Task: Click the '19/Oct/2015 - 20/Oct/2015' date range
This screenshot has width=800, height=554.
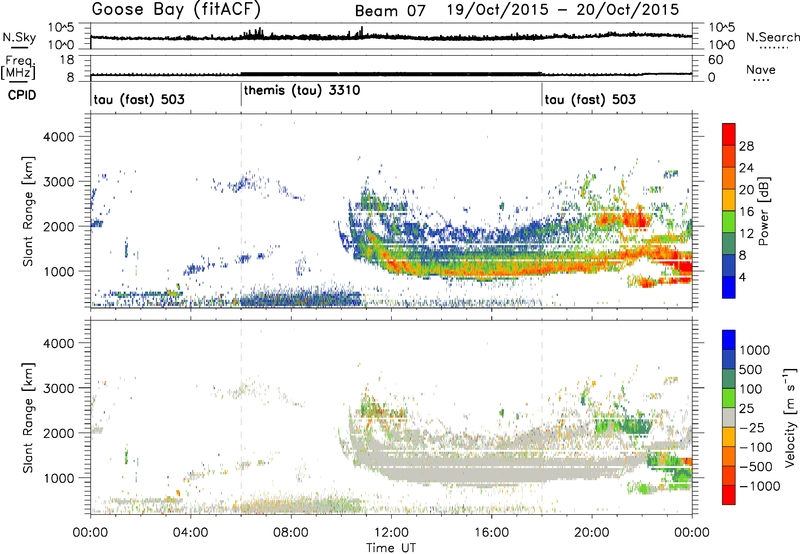Action: [x=563, y=10]
